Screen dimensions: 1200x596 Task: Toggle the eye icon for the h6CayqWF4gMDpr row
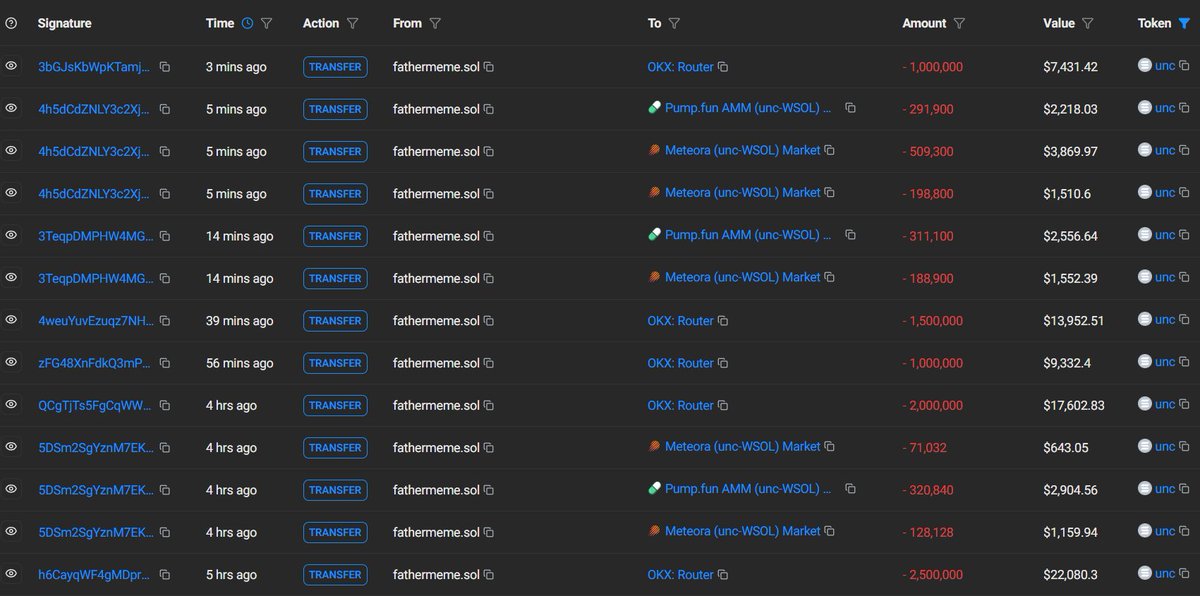pos(11,574)
